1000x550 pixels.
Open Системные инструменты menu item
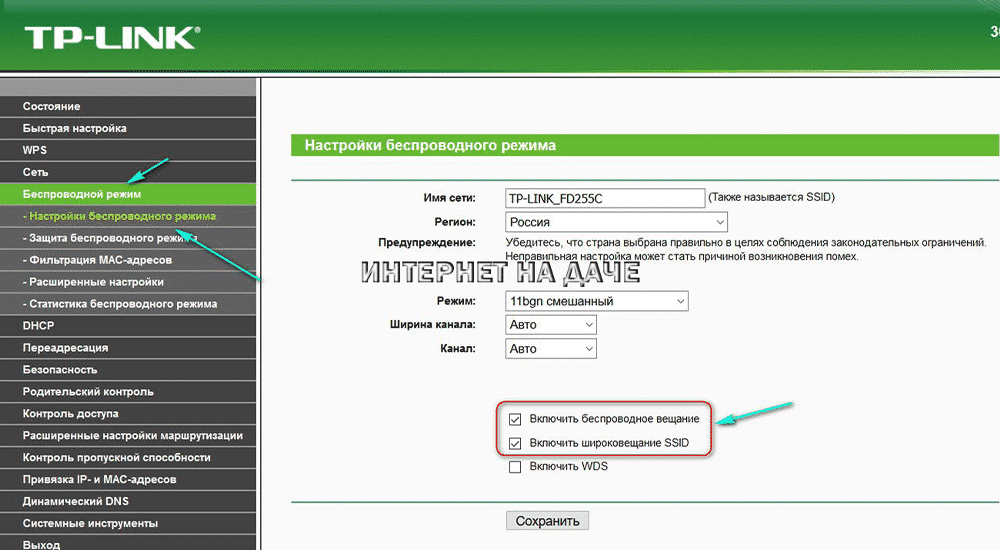91,523
